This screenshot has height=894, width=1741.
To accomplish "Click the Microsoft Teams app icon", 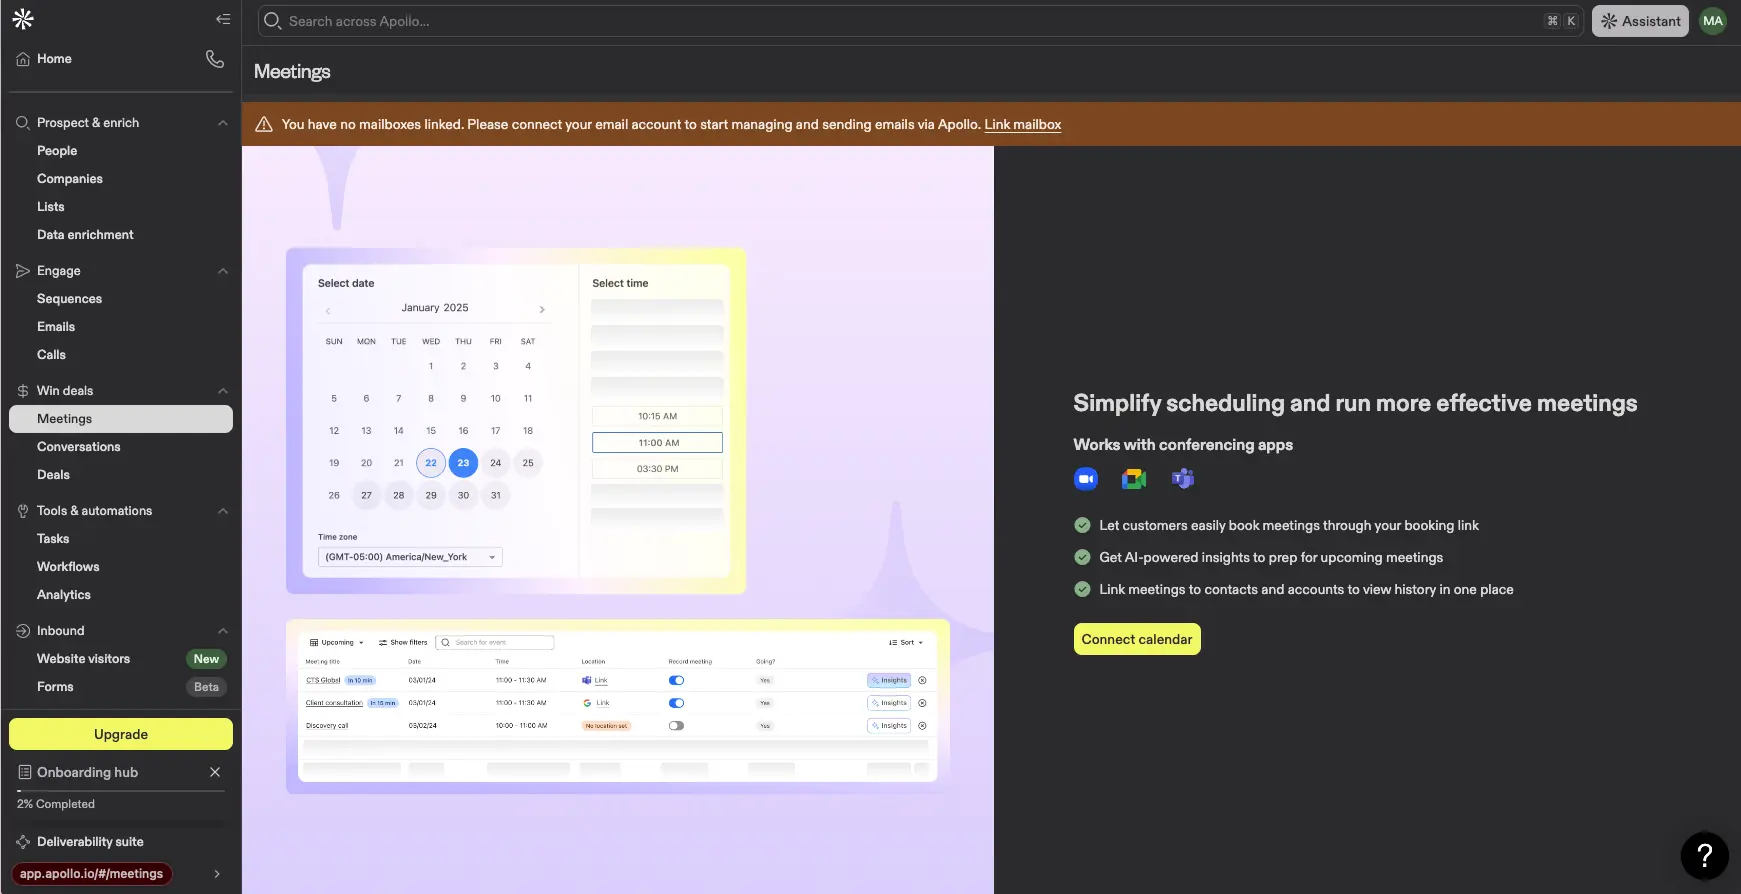I will point(1183,479).
